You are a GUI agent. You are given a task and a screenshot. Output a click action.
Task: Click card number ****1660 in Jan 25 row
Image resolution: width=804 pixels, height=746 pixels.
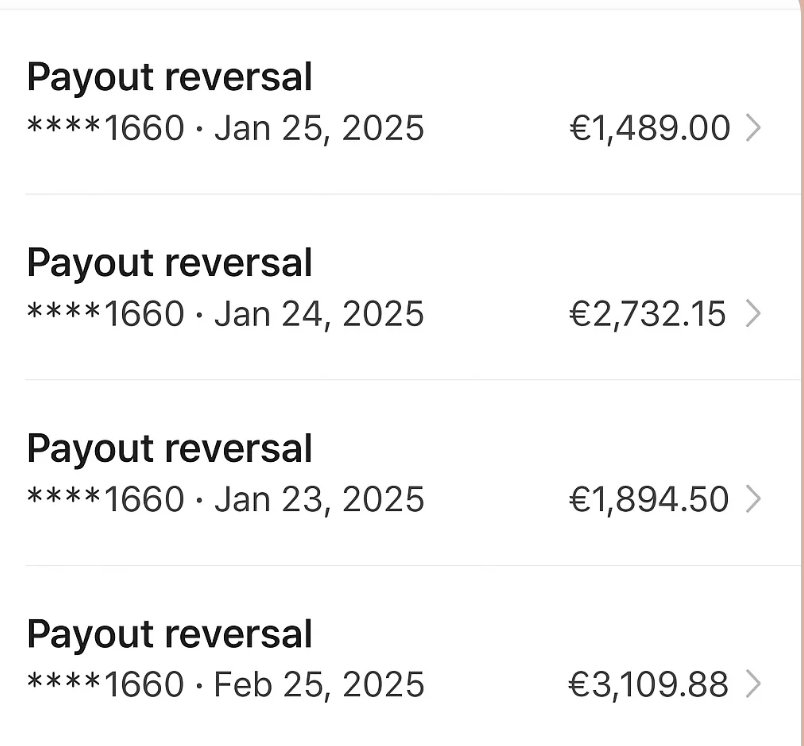point(106,128)
